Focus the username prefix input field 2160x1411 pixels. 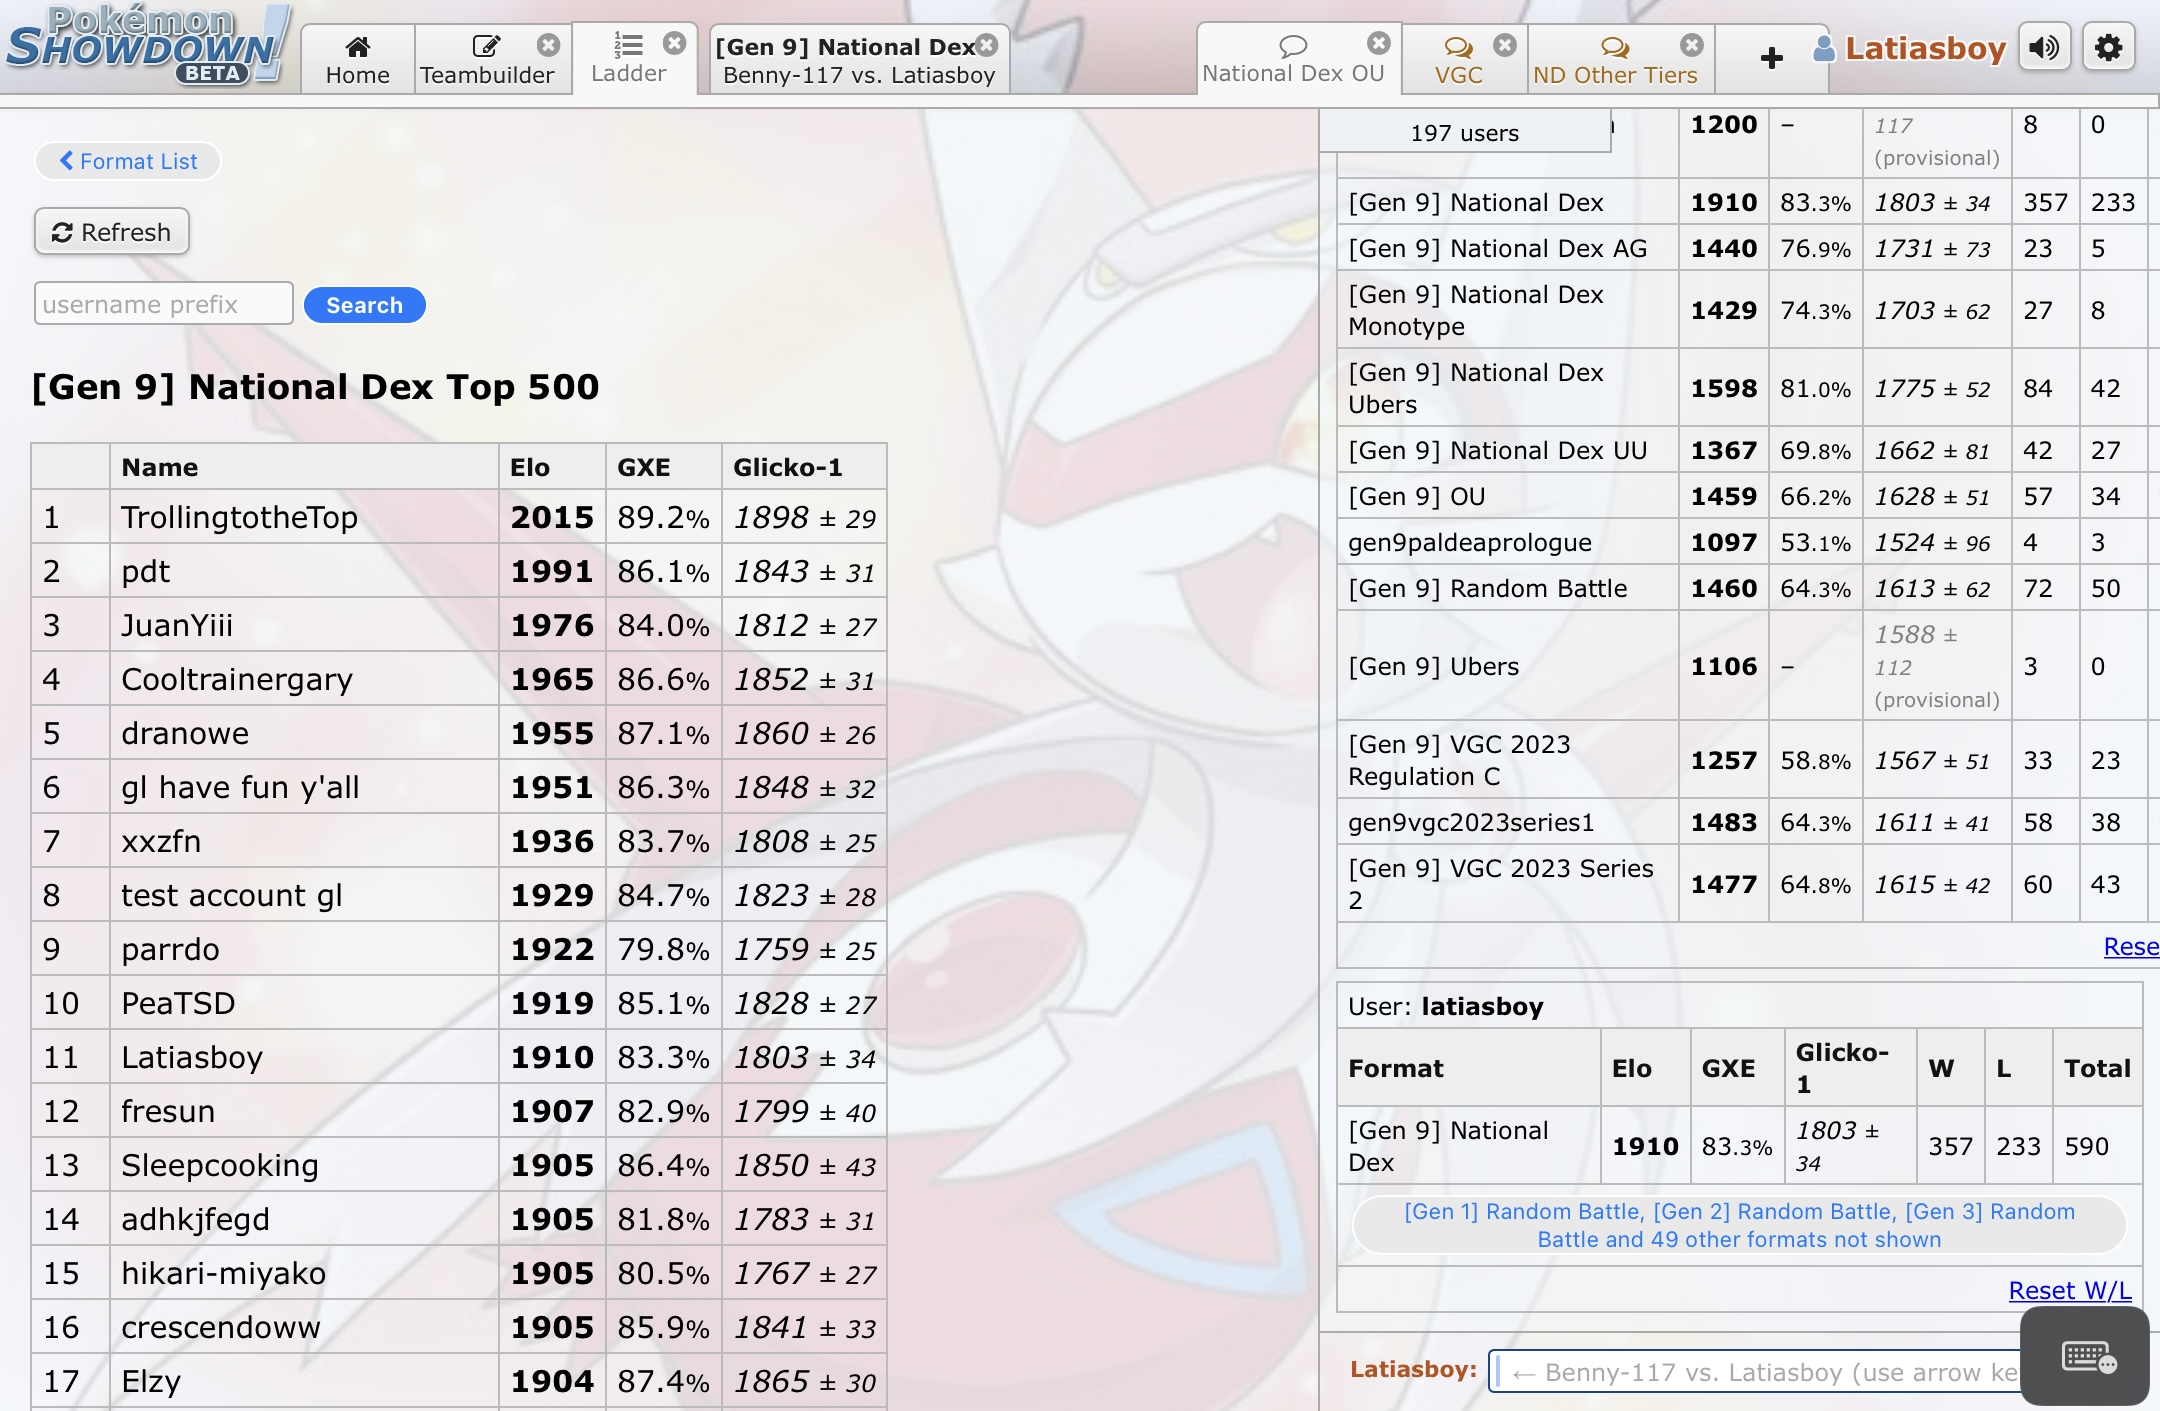(163, 304)
